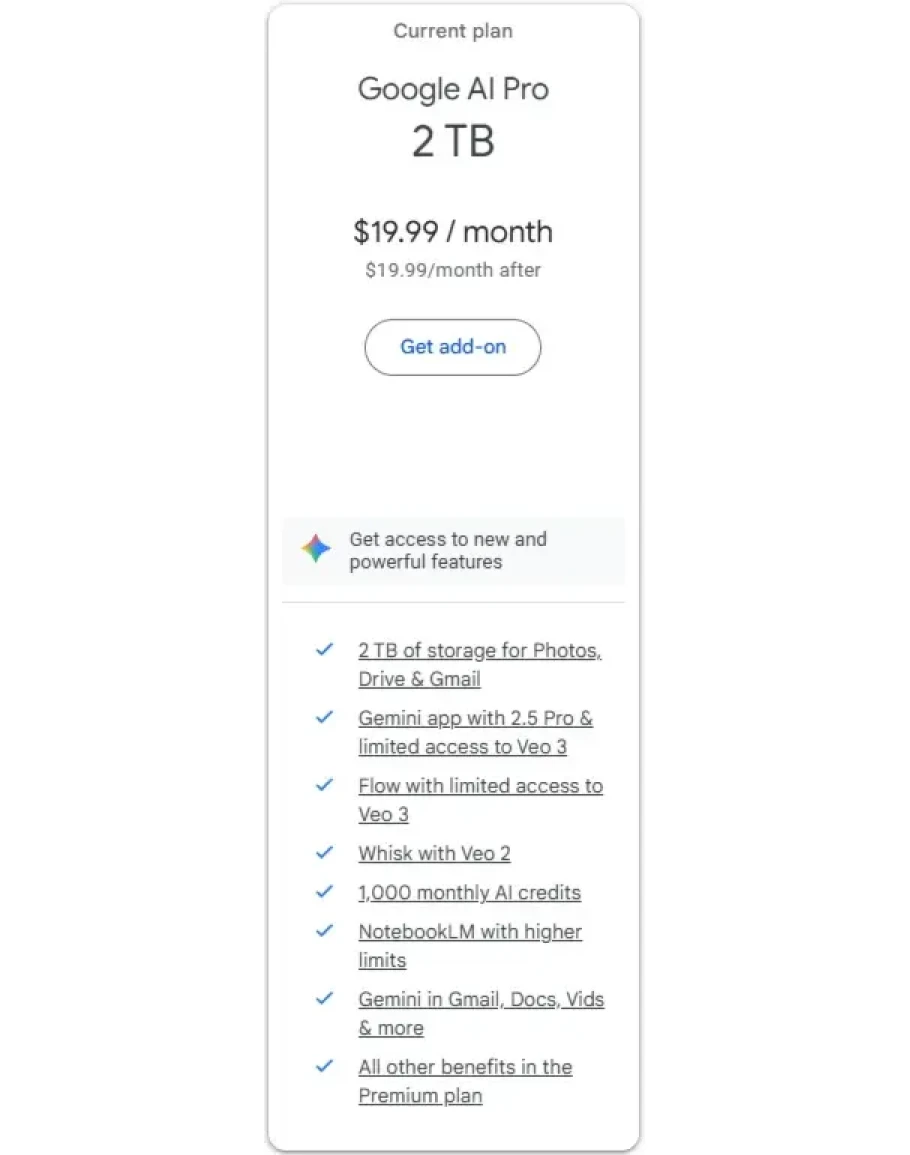Click checkmark beside 1,000 monthly AI credits
The height and width of the screenshot is (1155, 910).
324,892
